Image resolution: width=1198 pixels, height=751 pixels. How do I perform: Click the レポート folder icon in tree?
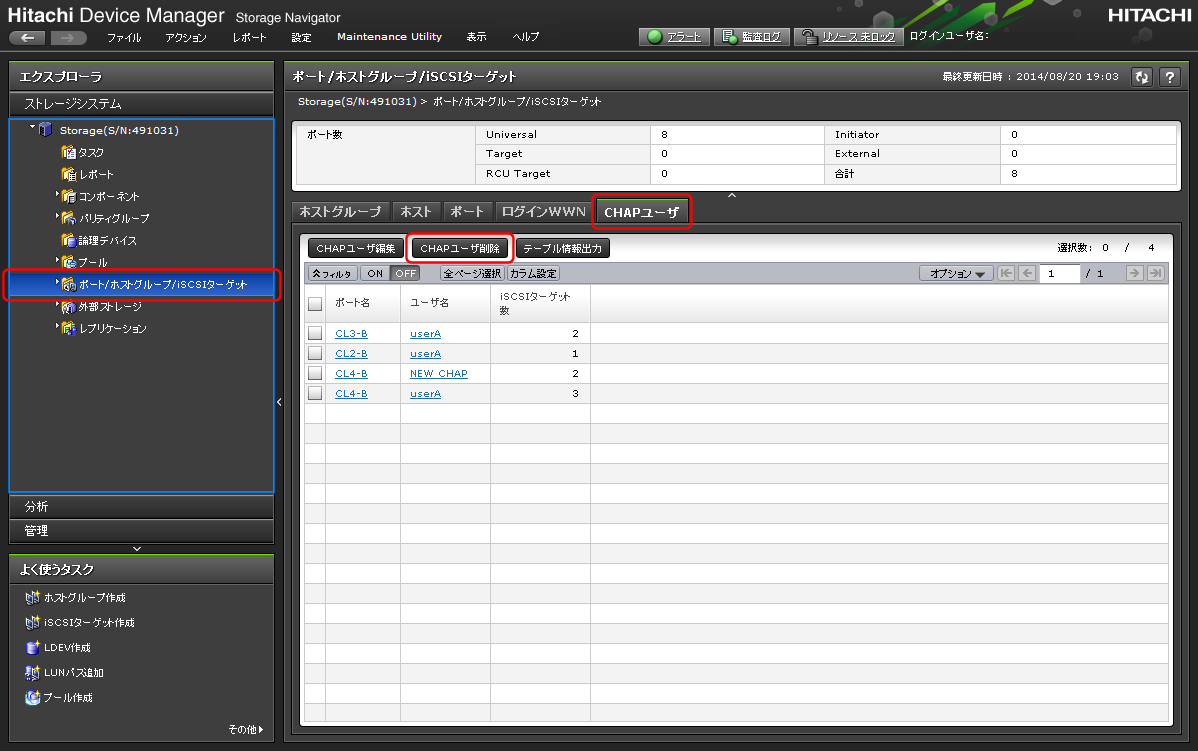pos(69,174)
